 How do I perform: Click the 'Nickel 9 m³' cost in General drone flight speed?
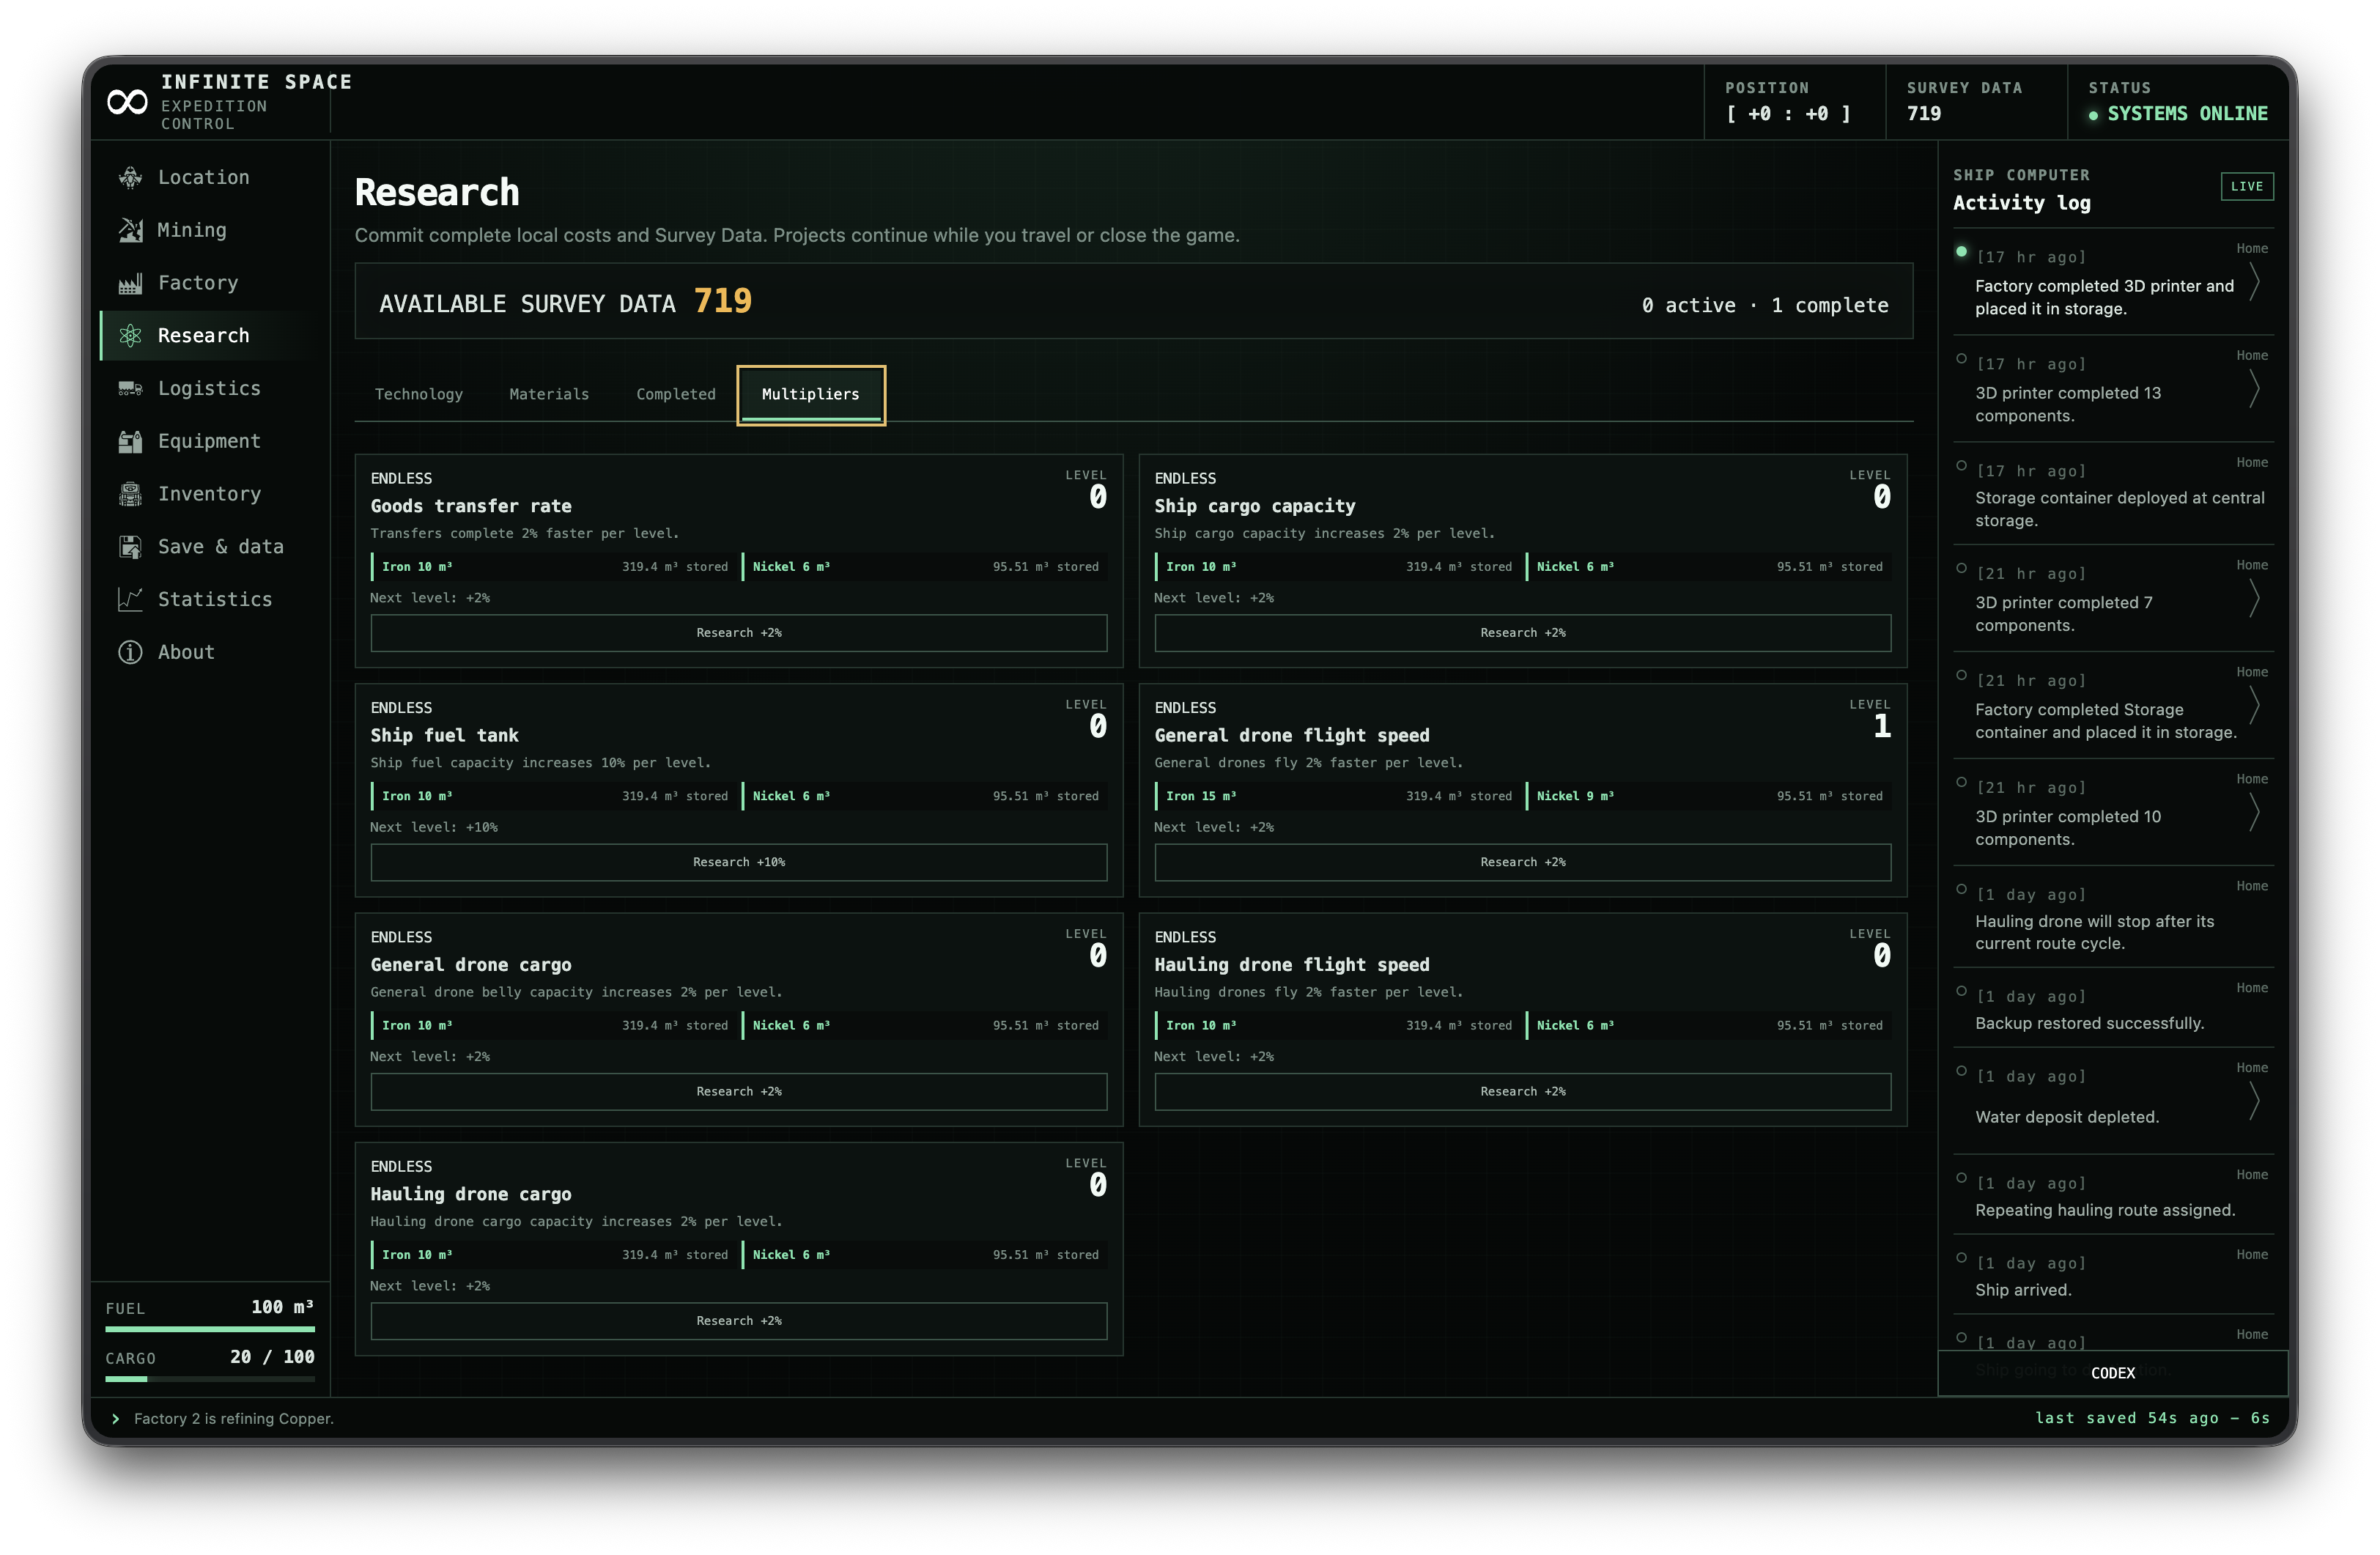[1575, 796]
